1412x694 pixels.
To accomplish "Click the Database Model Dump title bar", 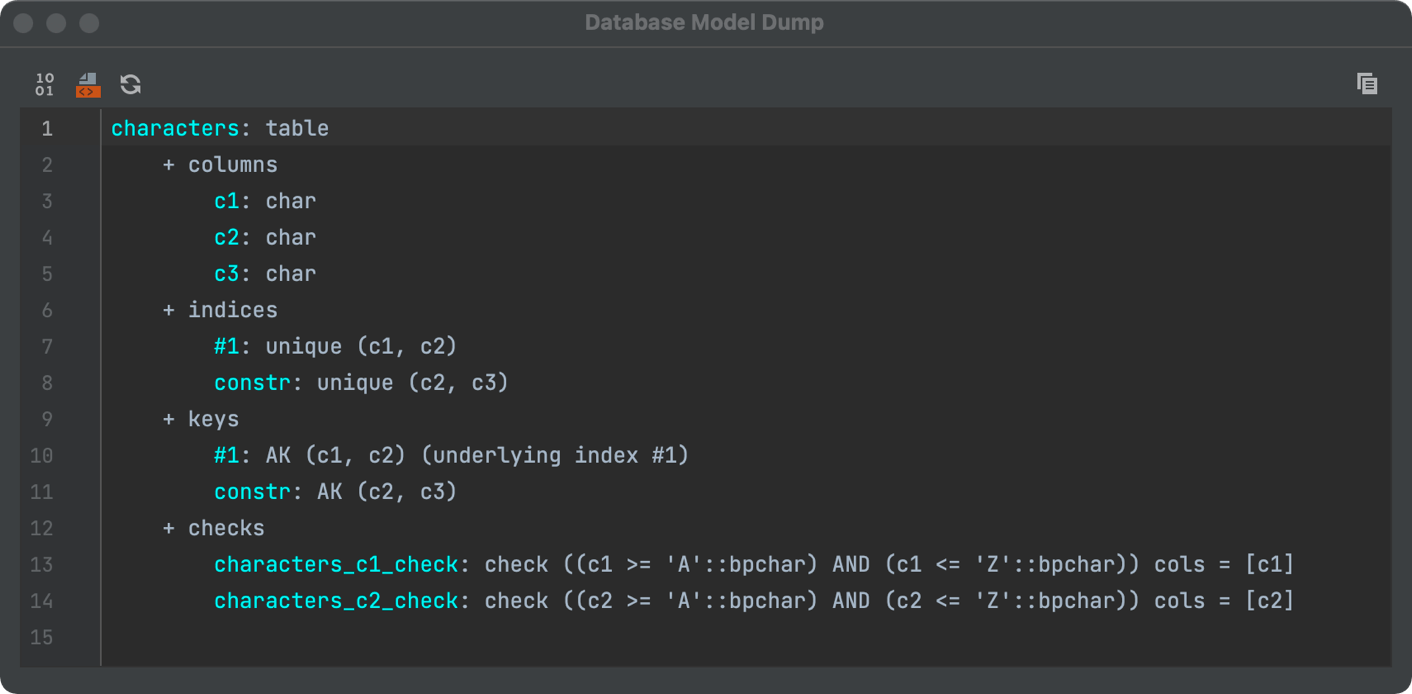I will [703, 22].
